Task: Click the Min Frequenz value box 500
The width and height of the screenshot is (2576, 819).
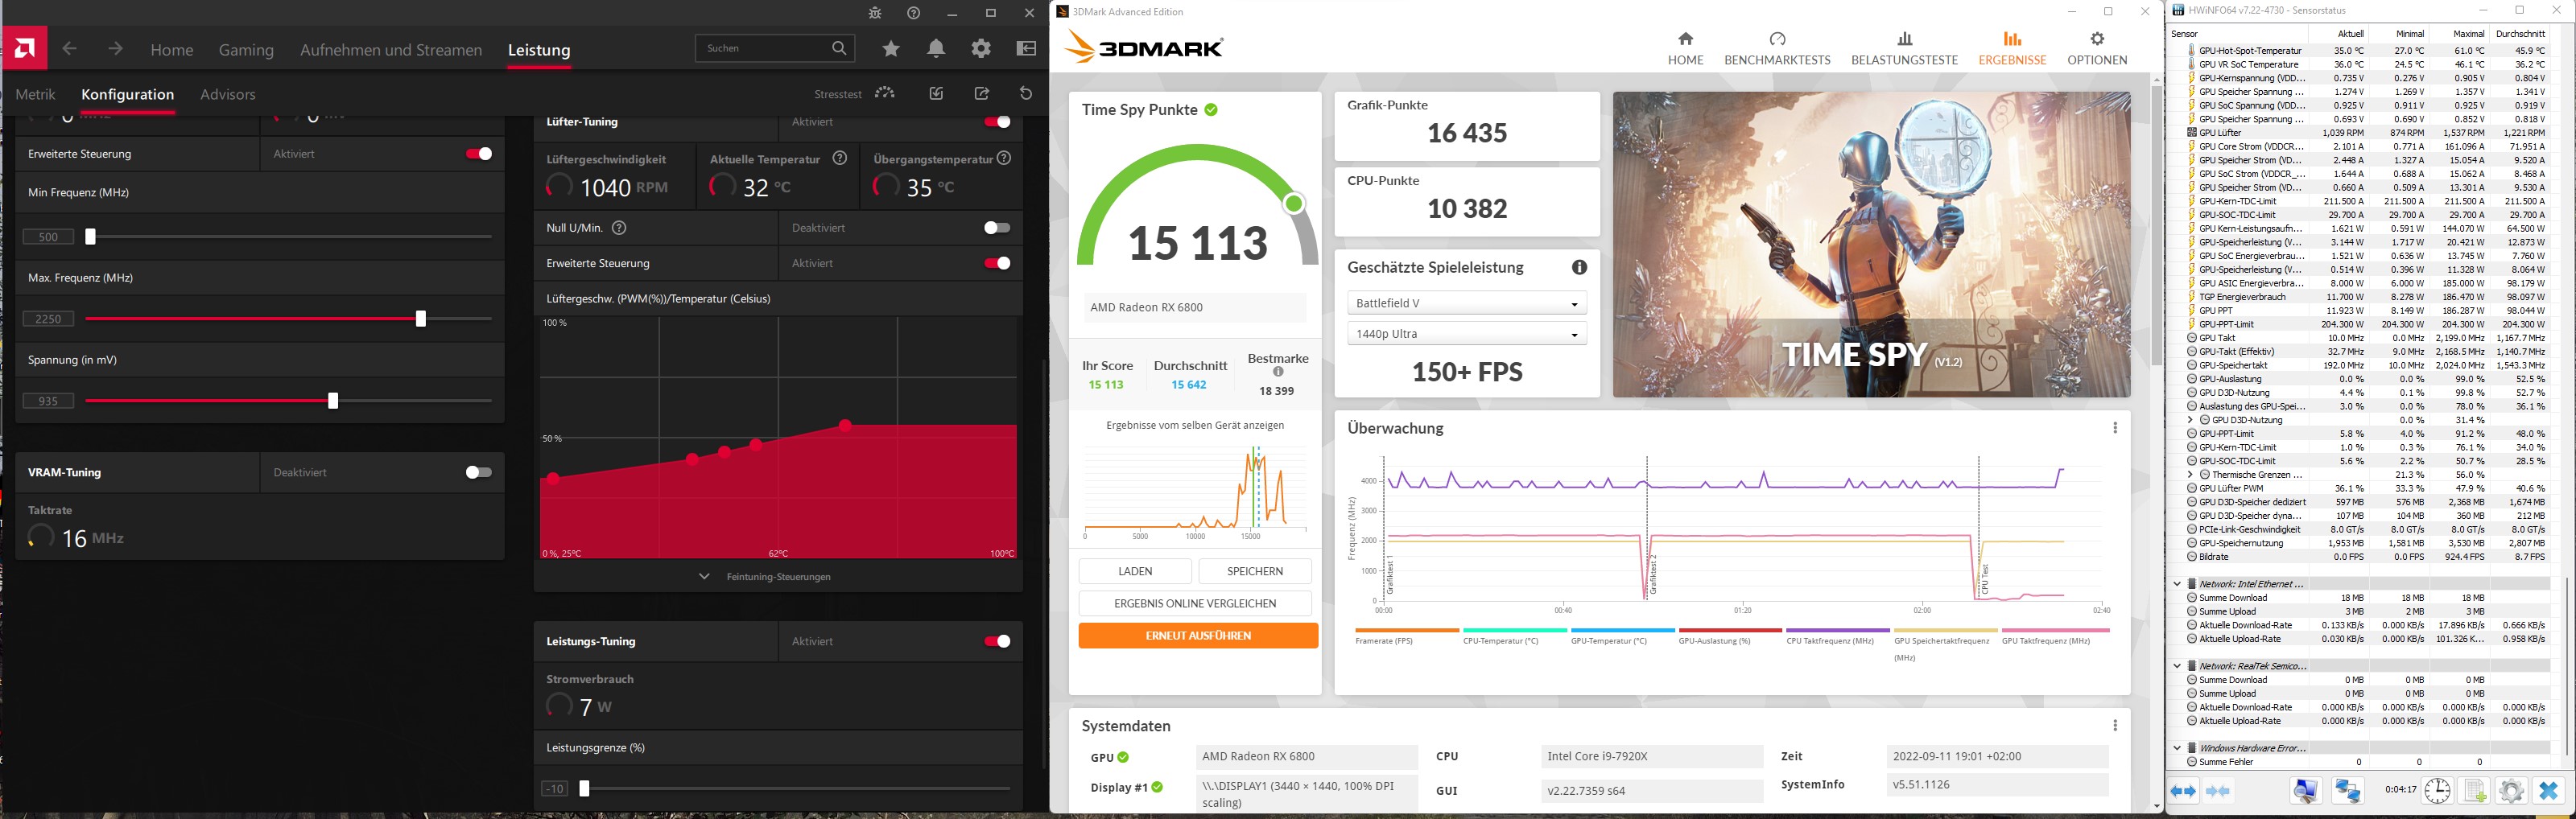Action: [x=48, y=237]
